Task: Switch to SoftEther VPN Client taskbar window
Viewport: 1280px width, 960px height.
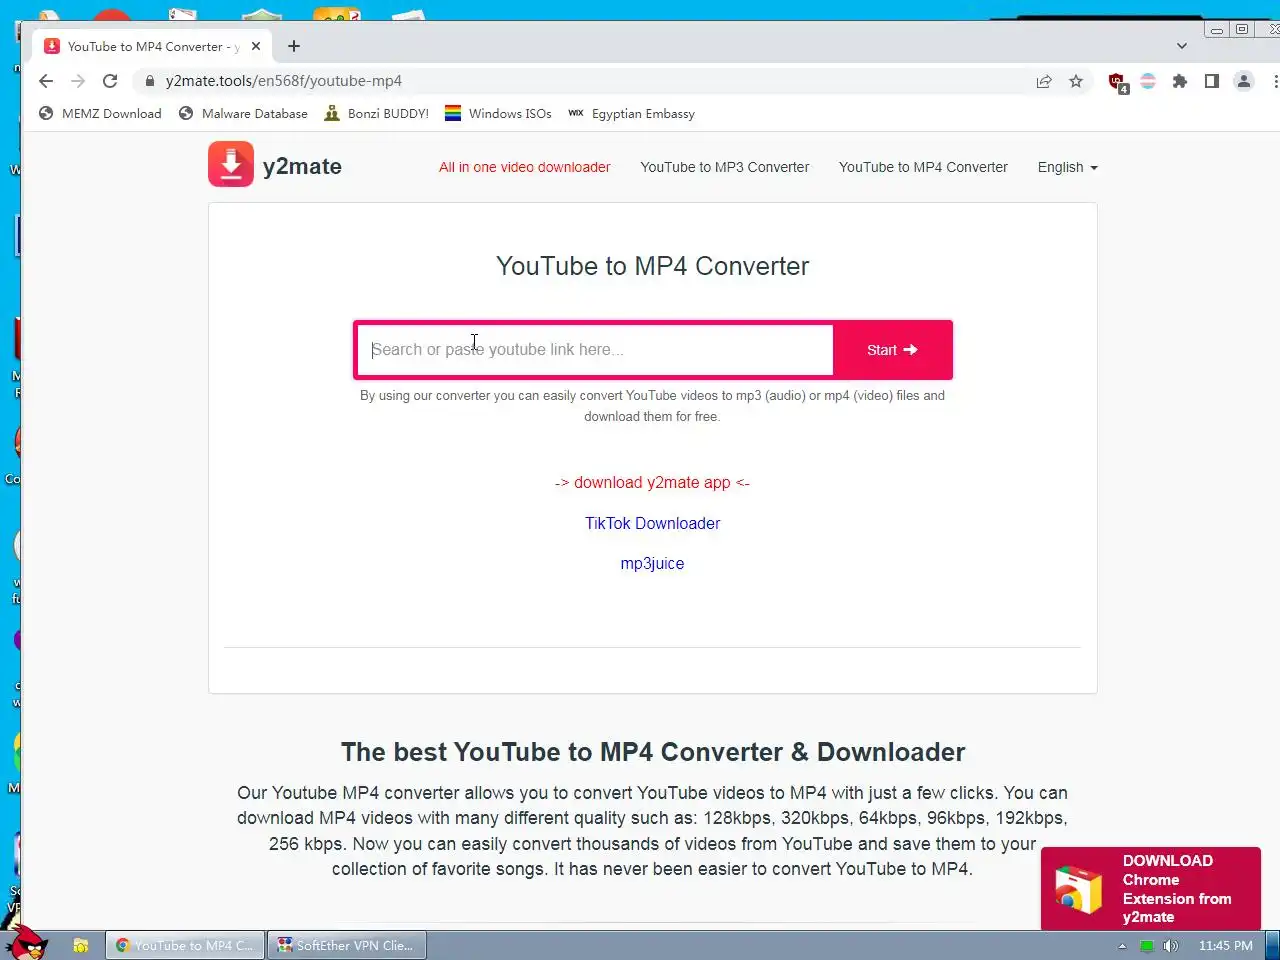Action: tap(346, 945)
